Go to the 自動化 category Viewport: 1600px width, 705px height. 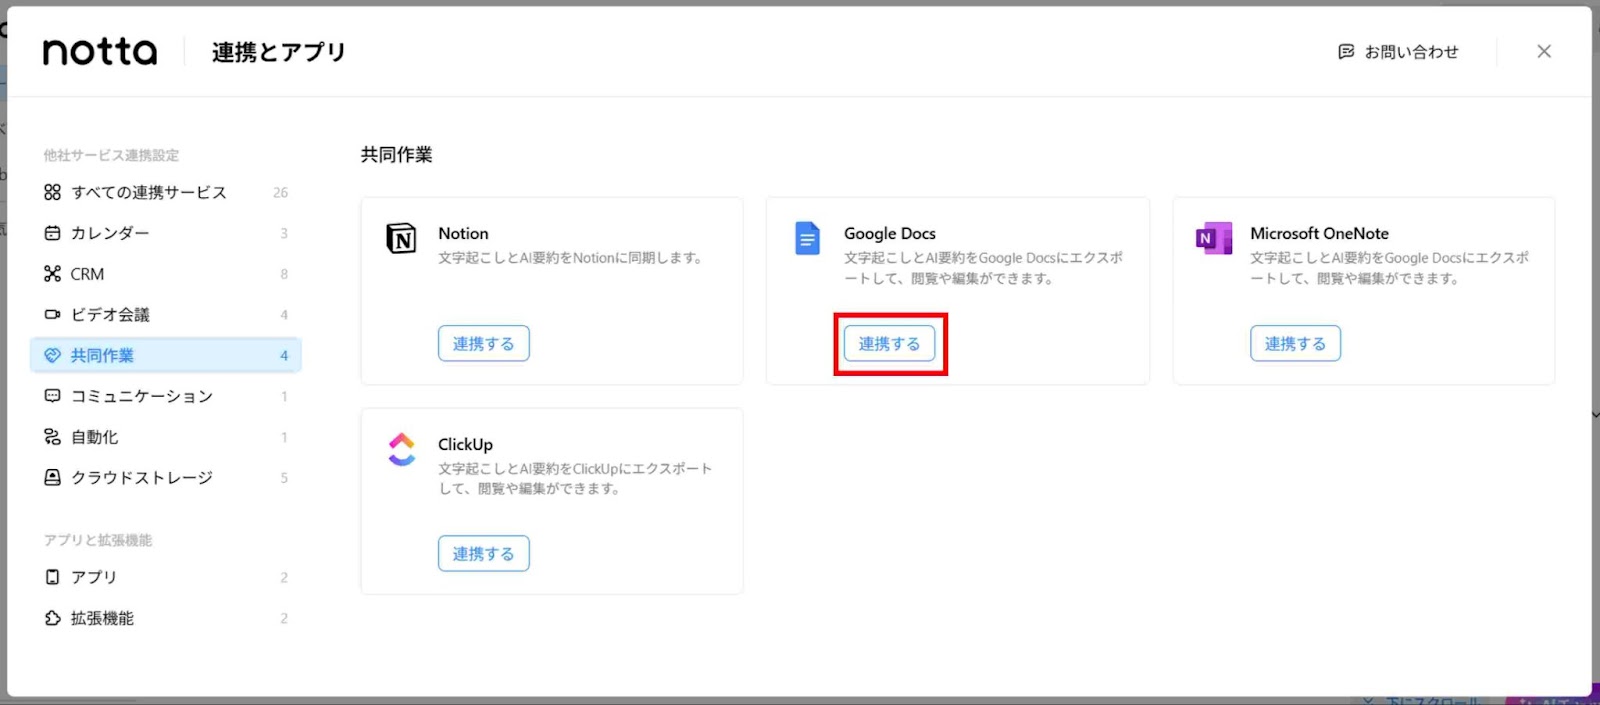pyautogui.click(x=166, y=437)
